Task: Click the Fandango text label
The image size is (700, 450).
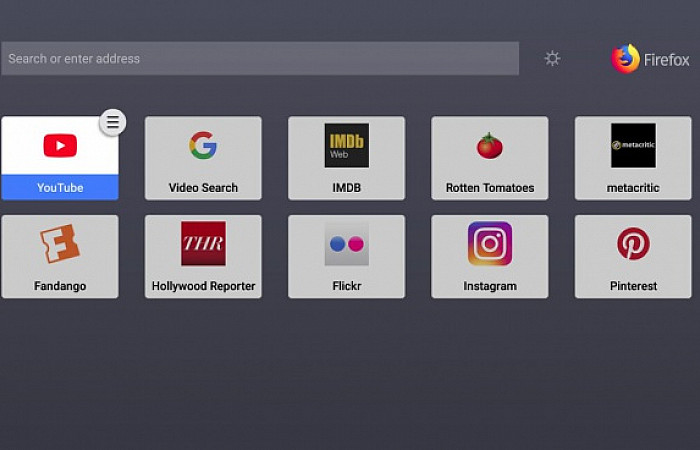Action: click(60, 286)
